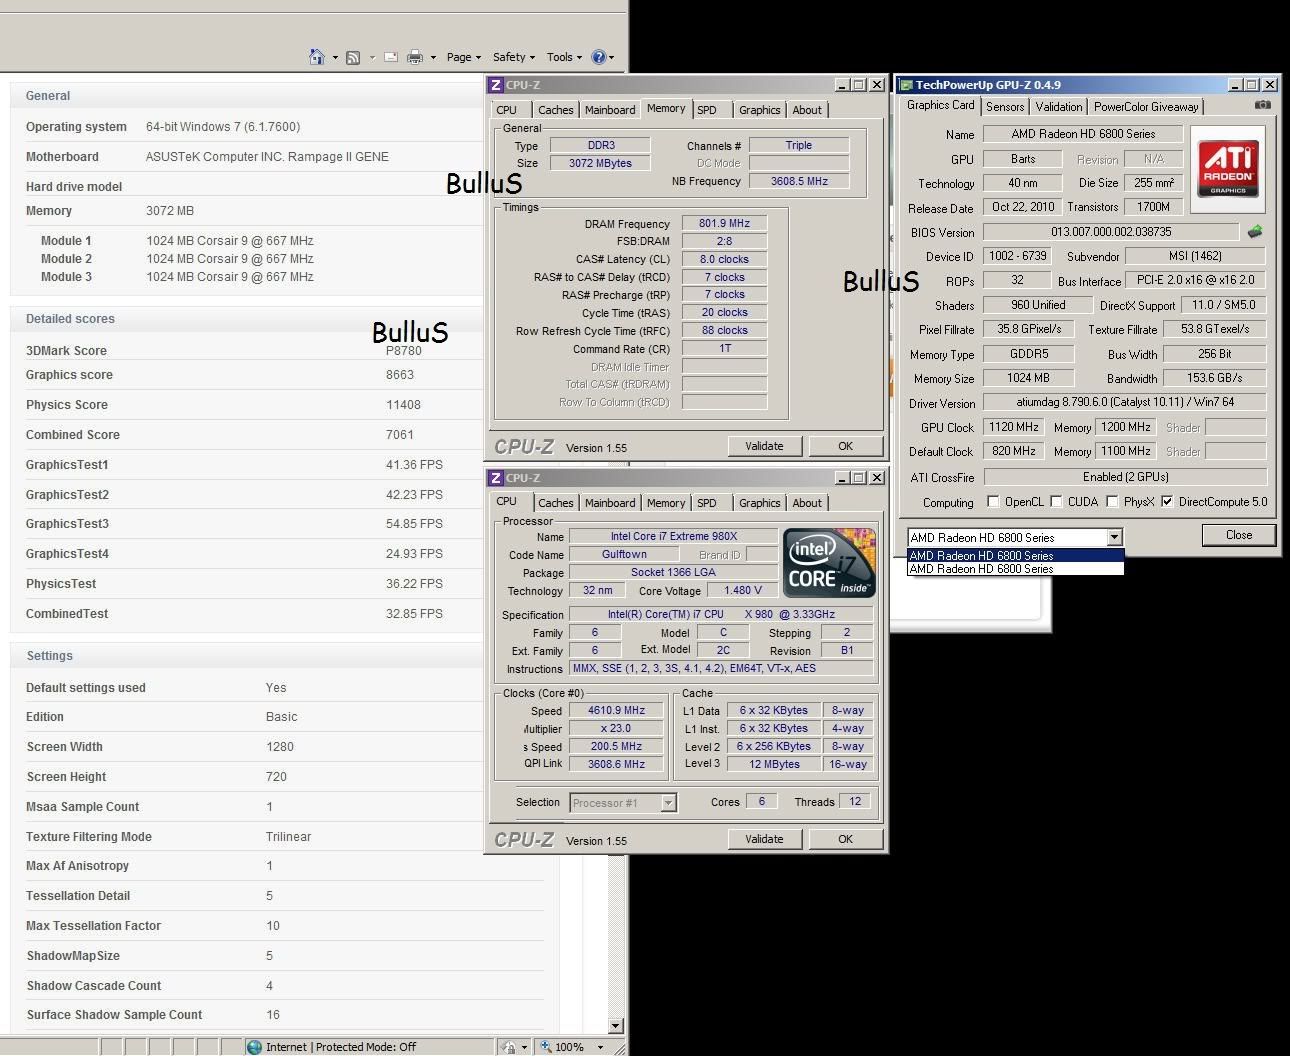The width and height of the screenshot is (1290, 1056).
Task: Click the Motherboard ASUSTeK Rampage II GENE text
Action: pos(267,157)
